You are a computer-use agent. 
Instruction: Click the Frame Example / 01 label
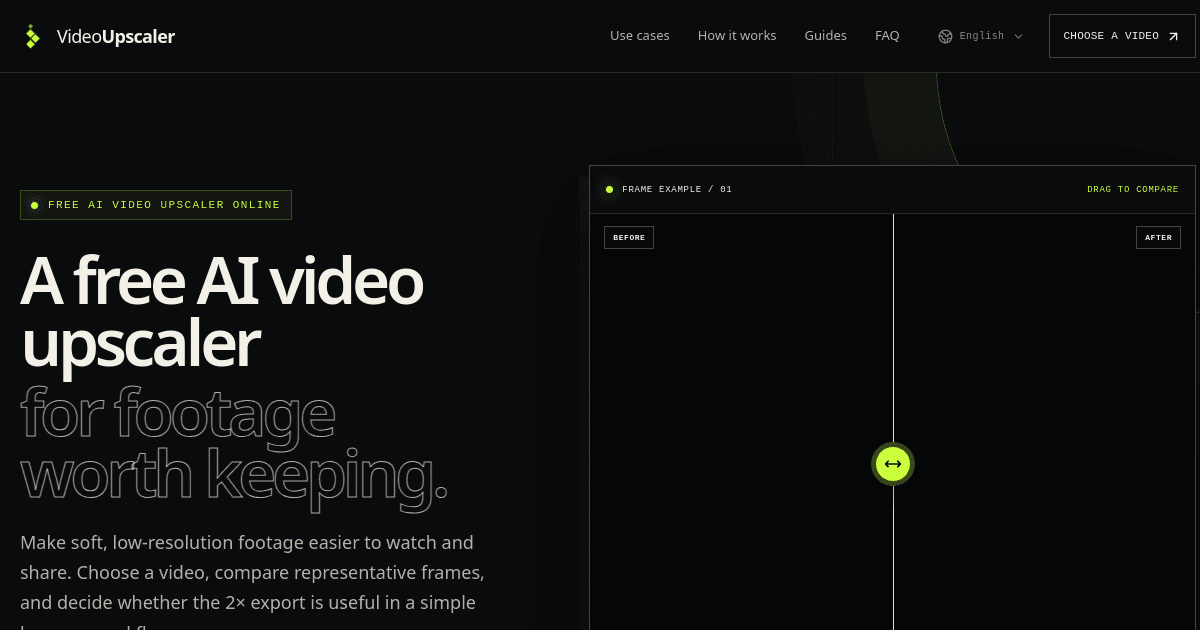tap(677, 189)
